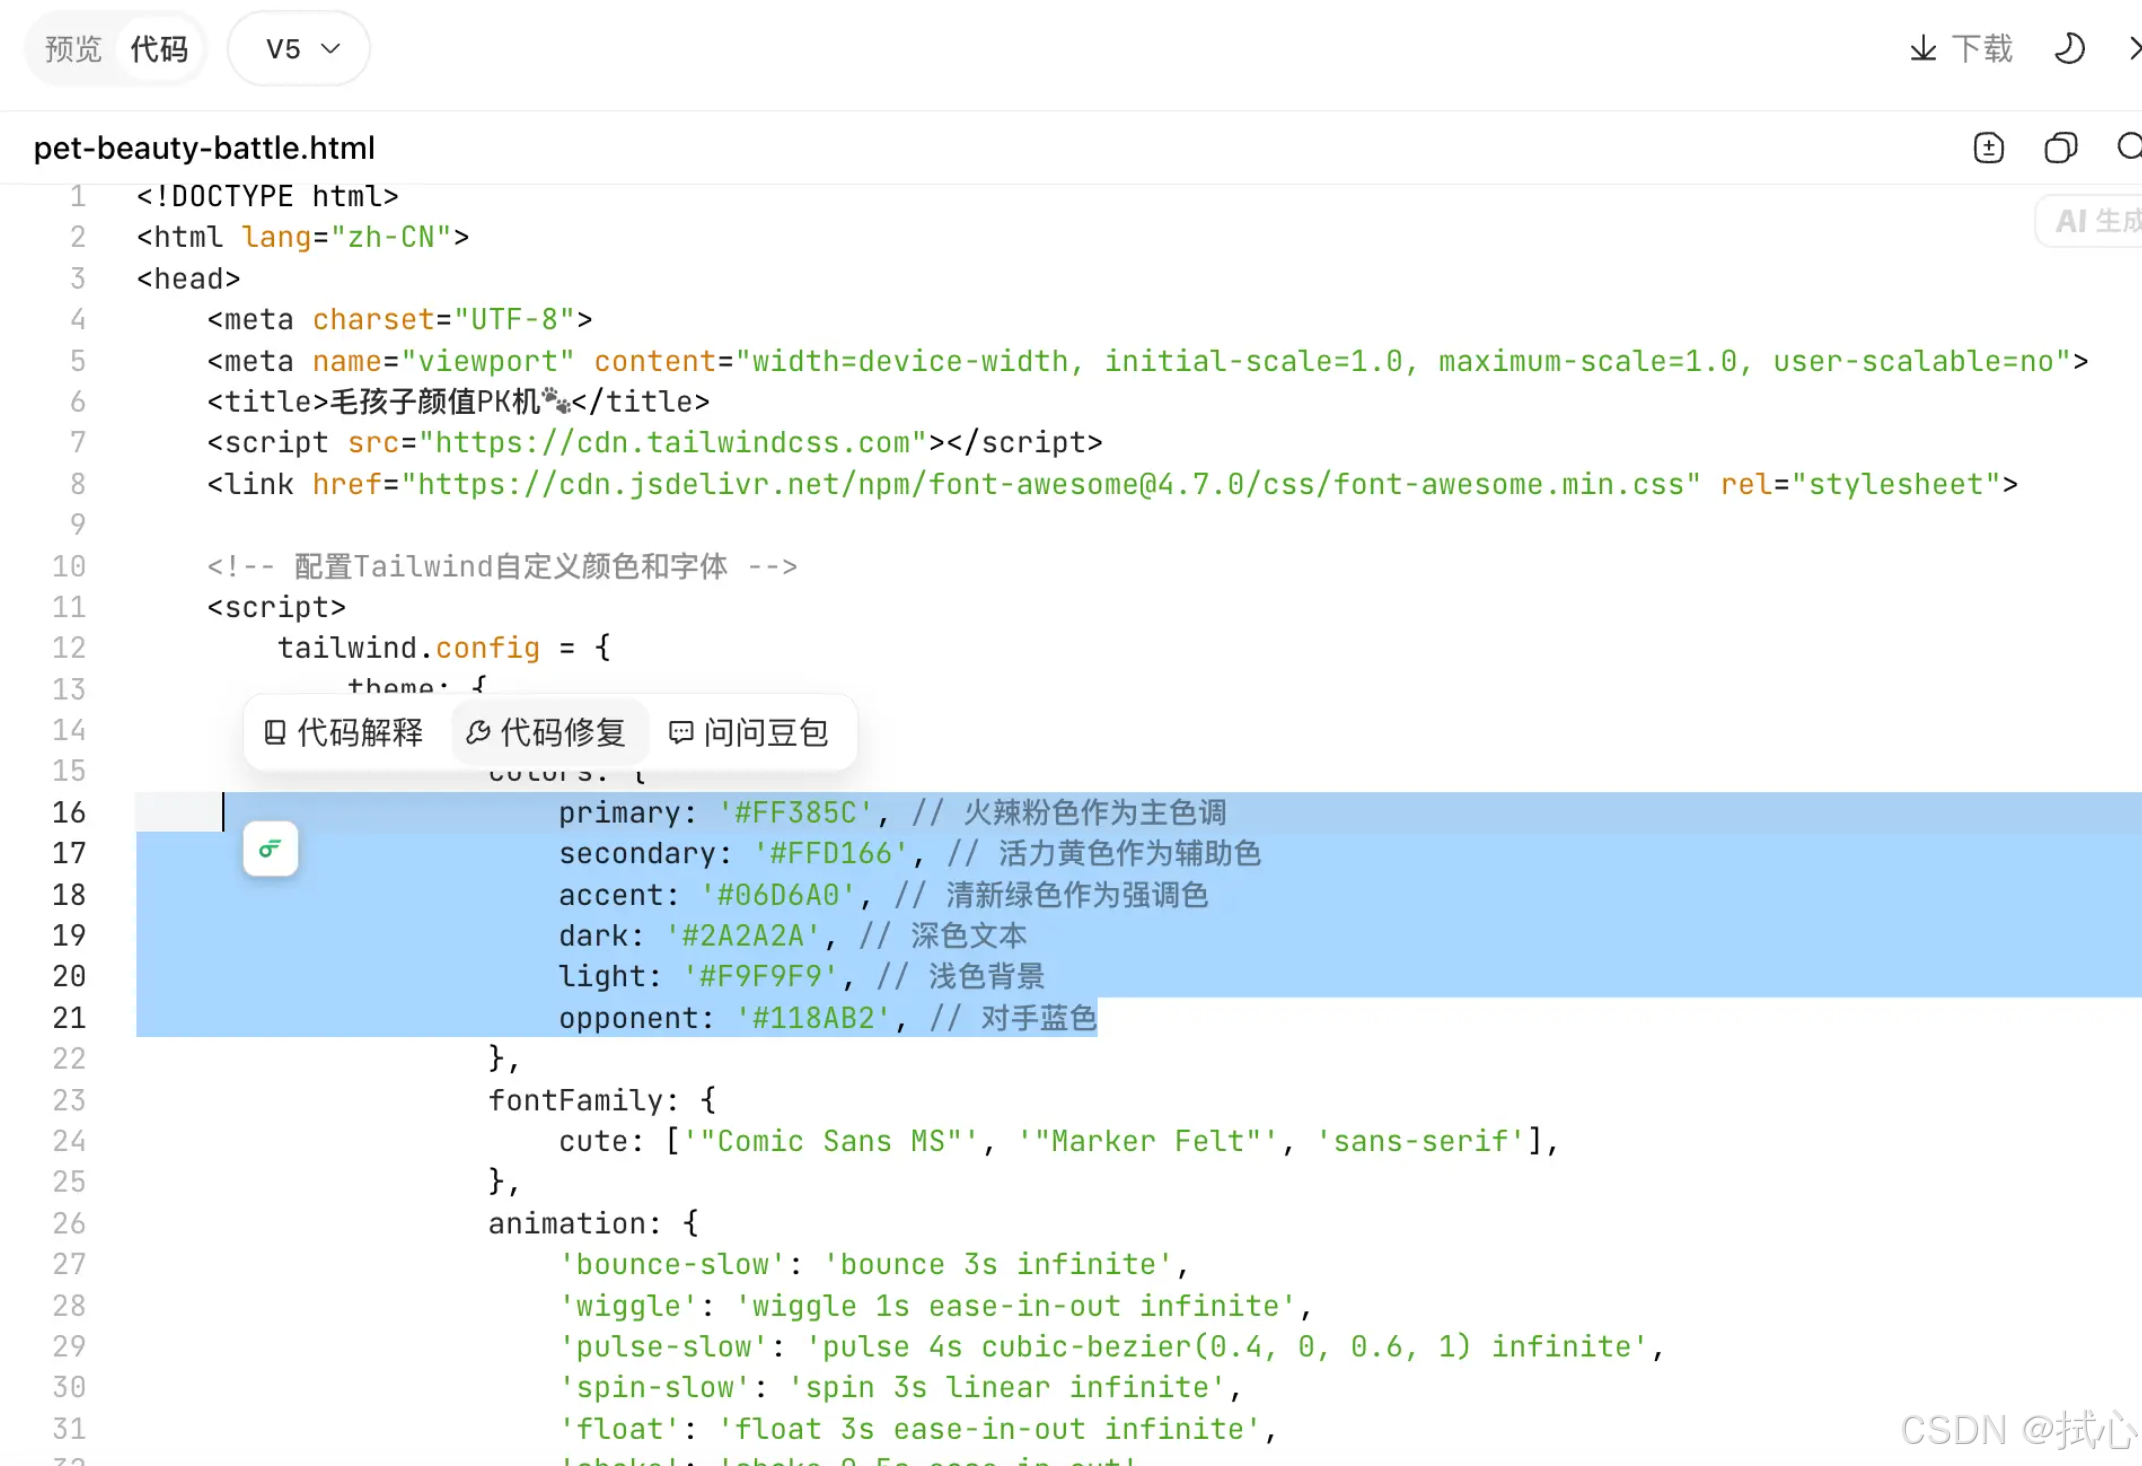Screen dimensions: 2142x1466
Task: Click the wrench icon for 代码修复
Action: 478,733
